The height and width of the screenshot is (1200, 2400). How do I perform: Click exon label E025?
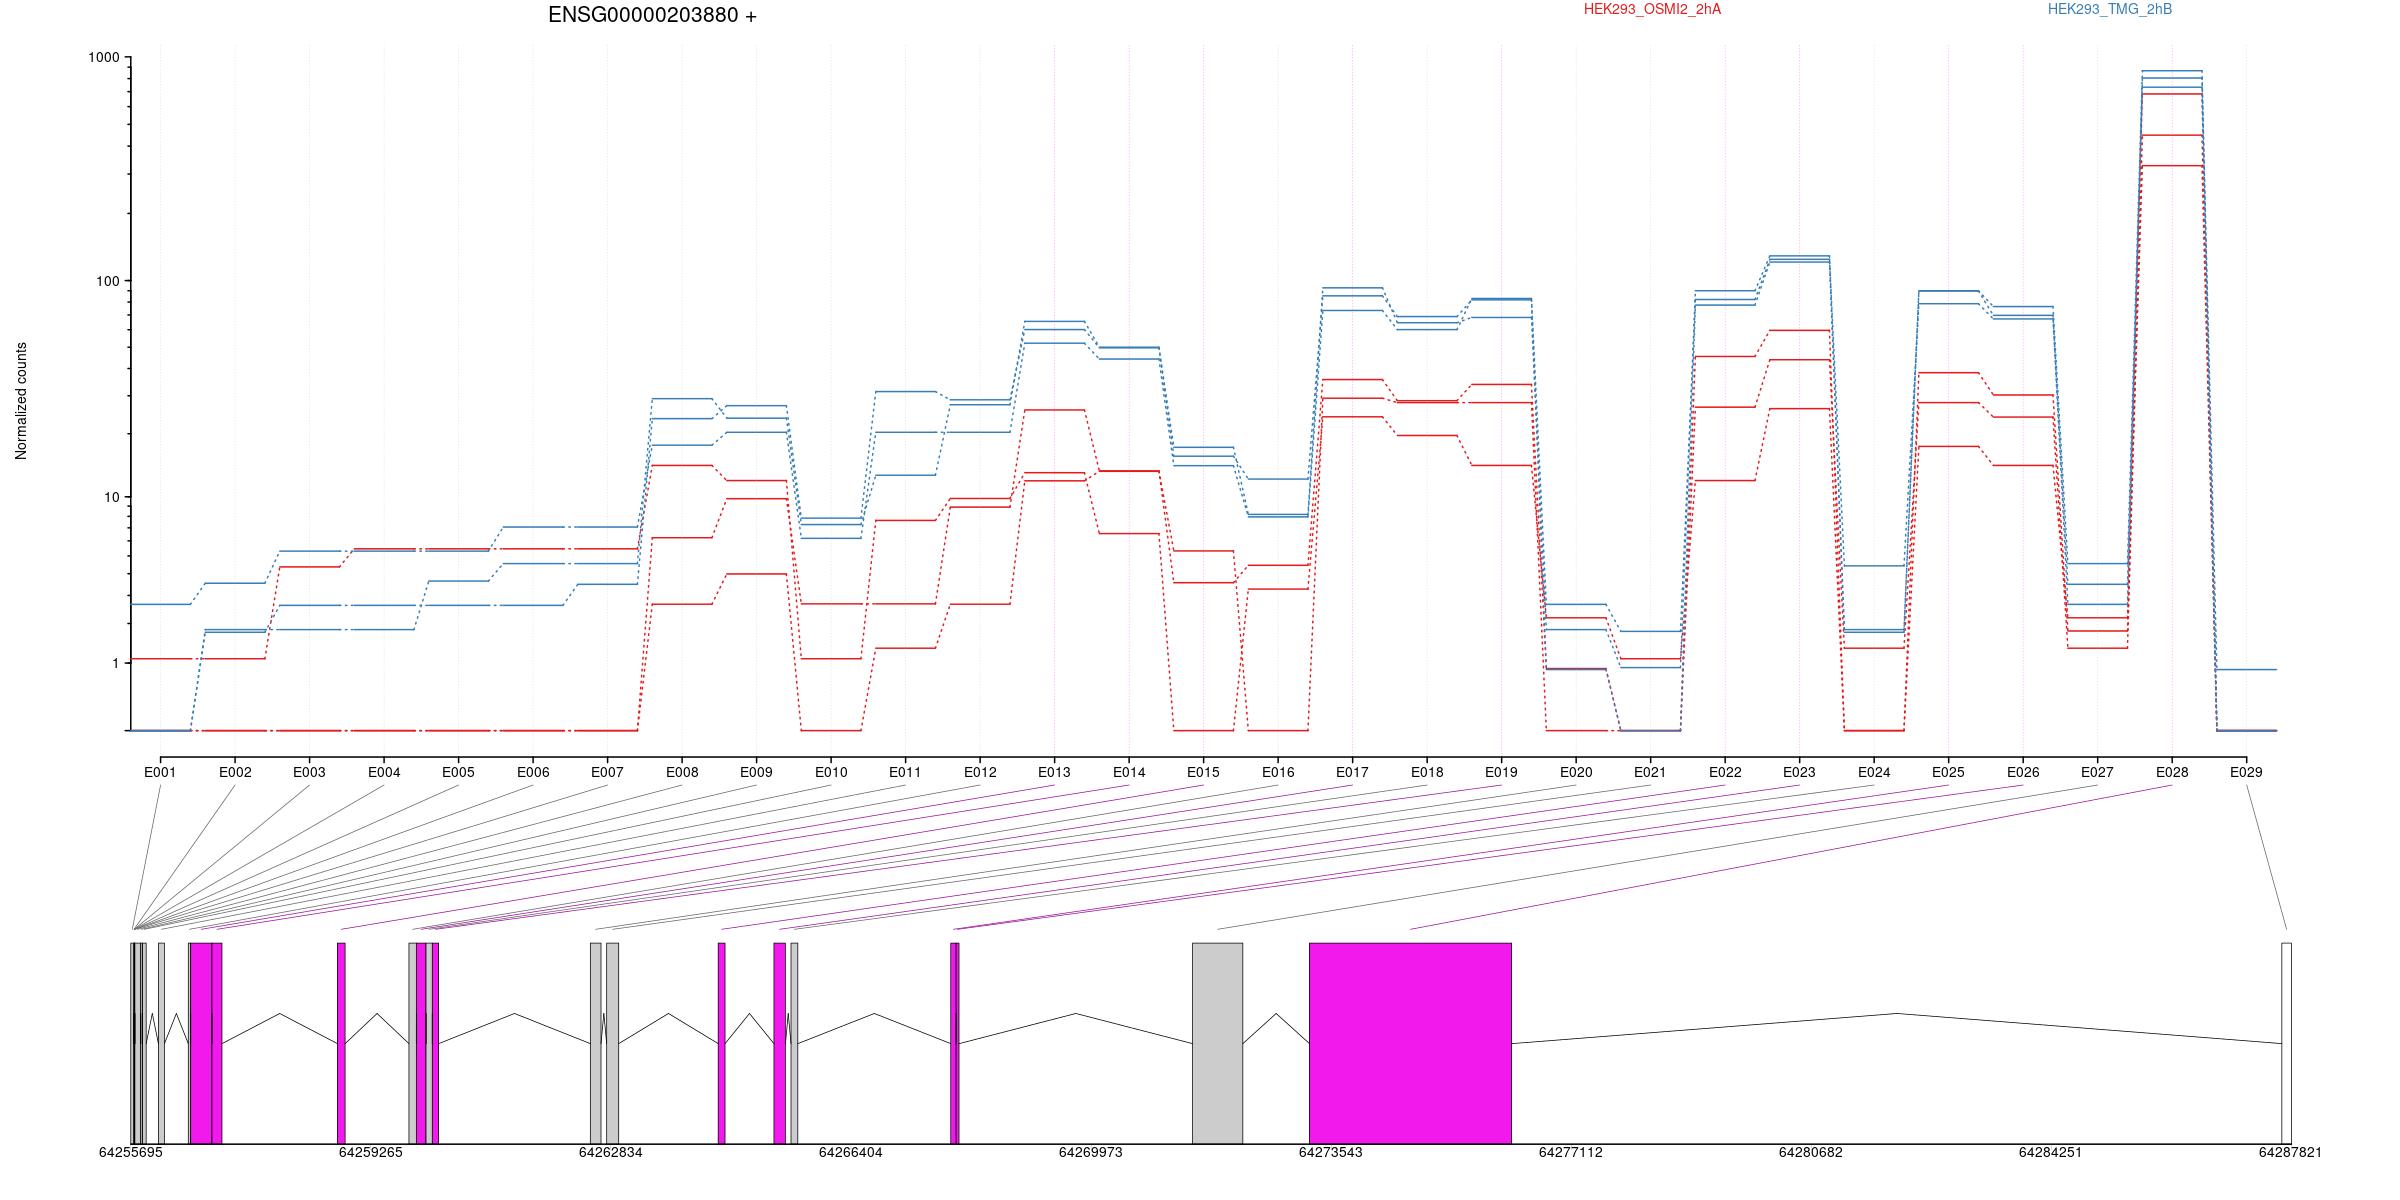pos(1948,772)
